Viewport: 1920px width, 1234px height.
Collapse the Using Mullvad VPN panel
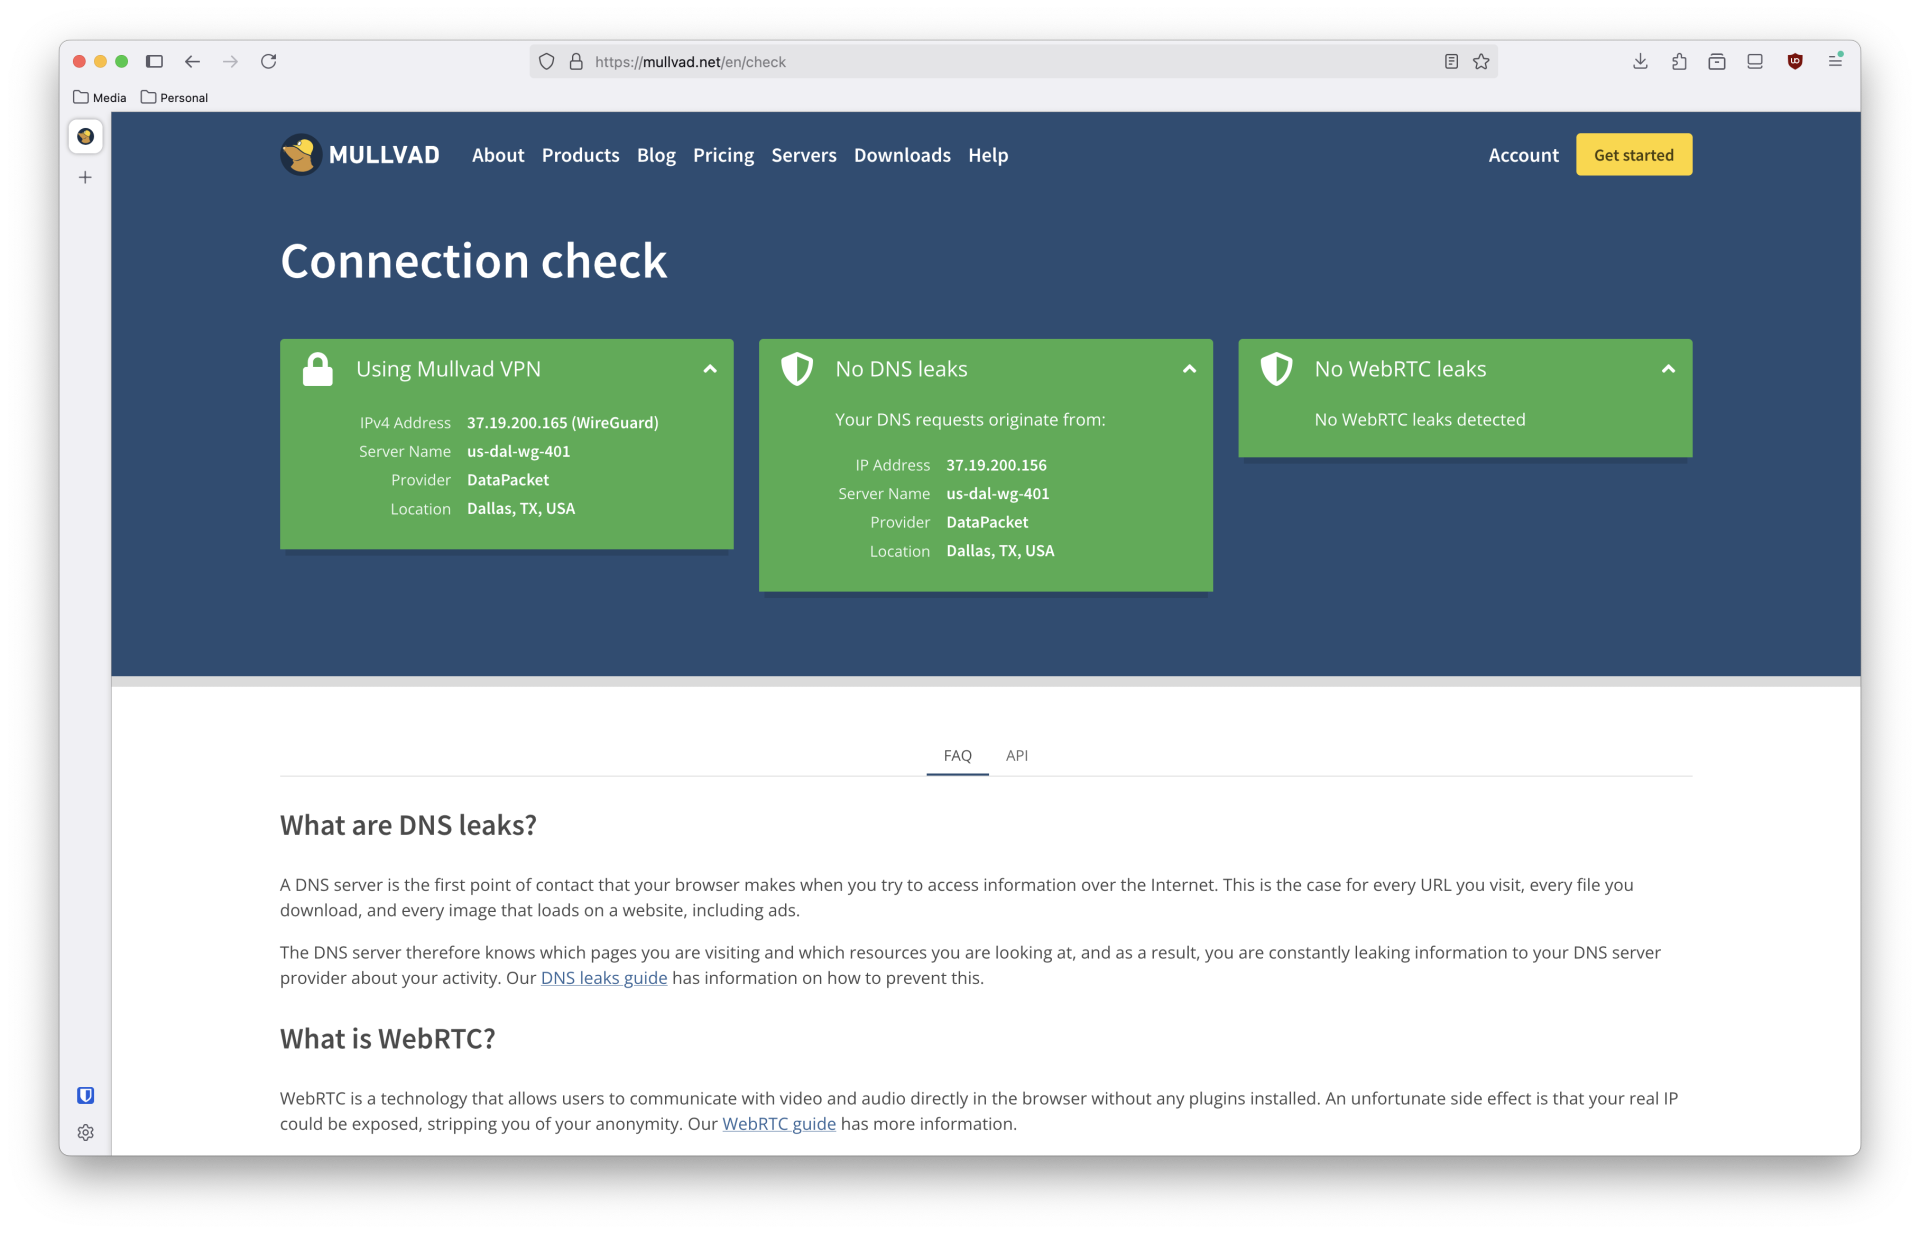[x=710, y=369]
